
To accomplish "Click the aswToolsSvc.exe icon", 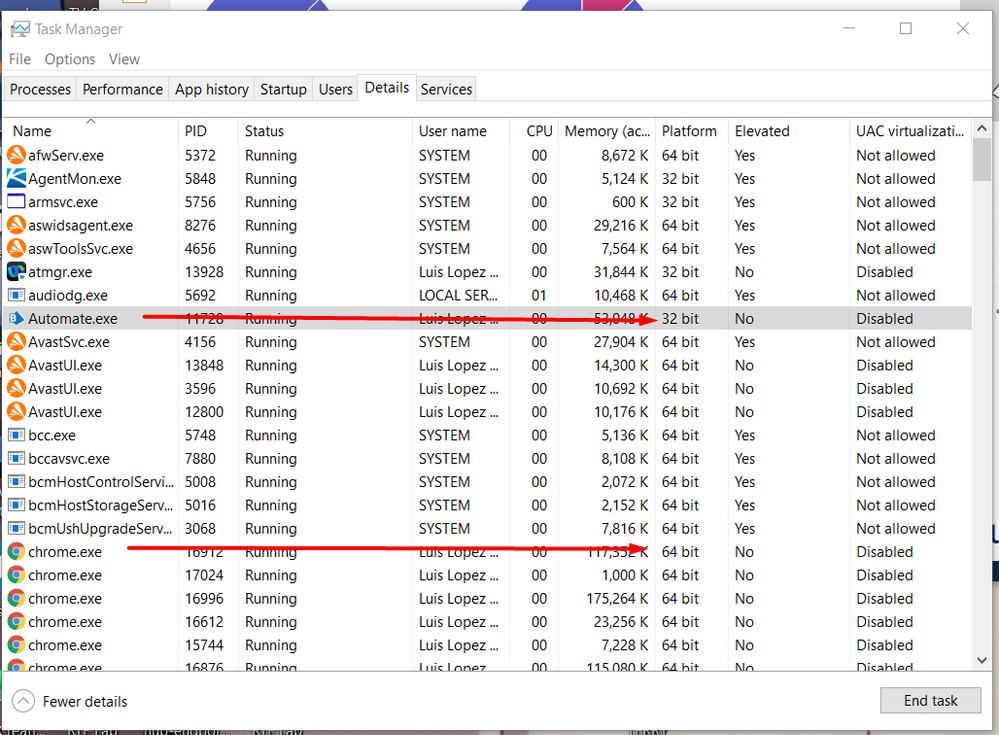I will (16, 248).
